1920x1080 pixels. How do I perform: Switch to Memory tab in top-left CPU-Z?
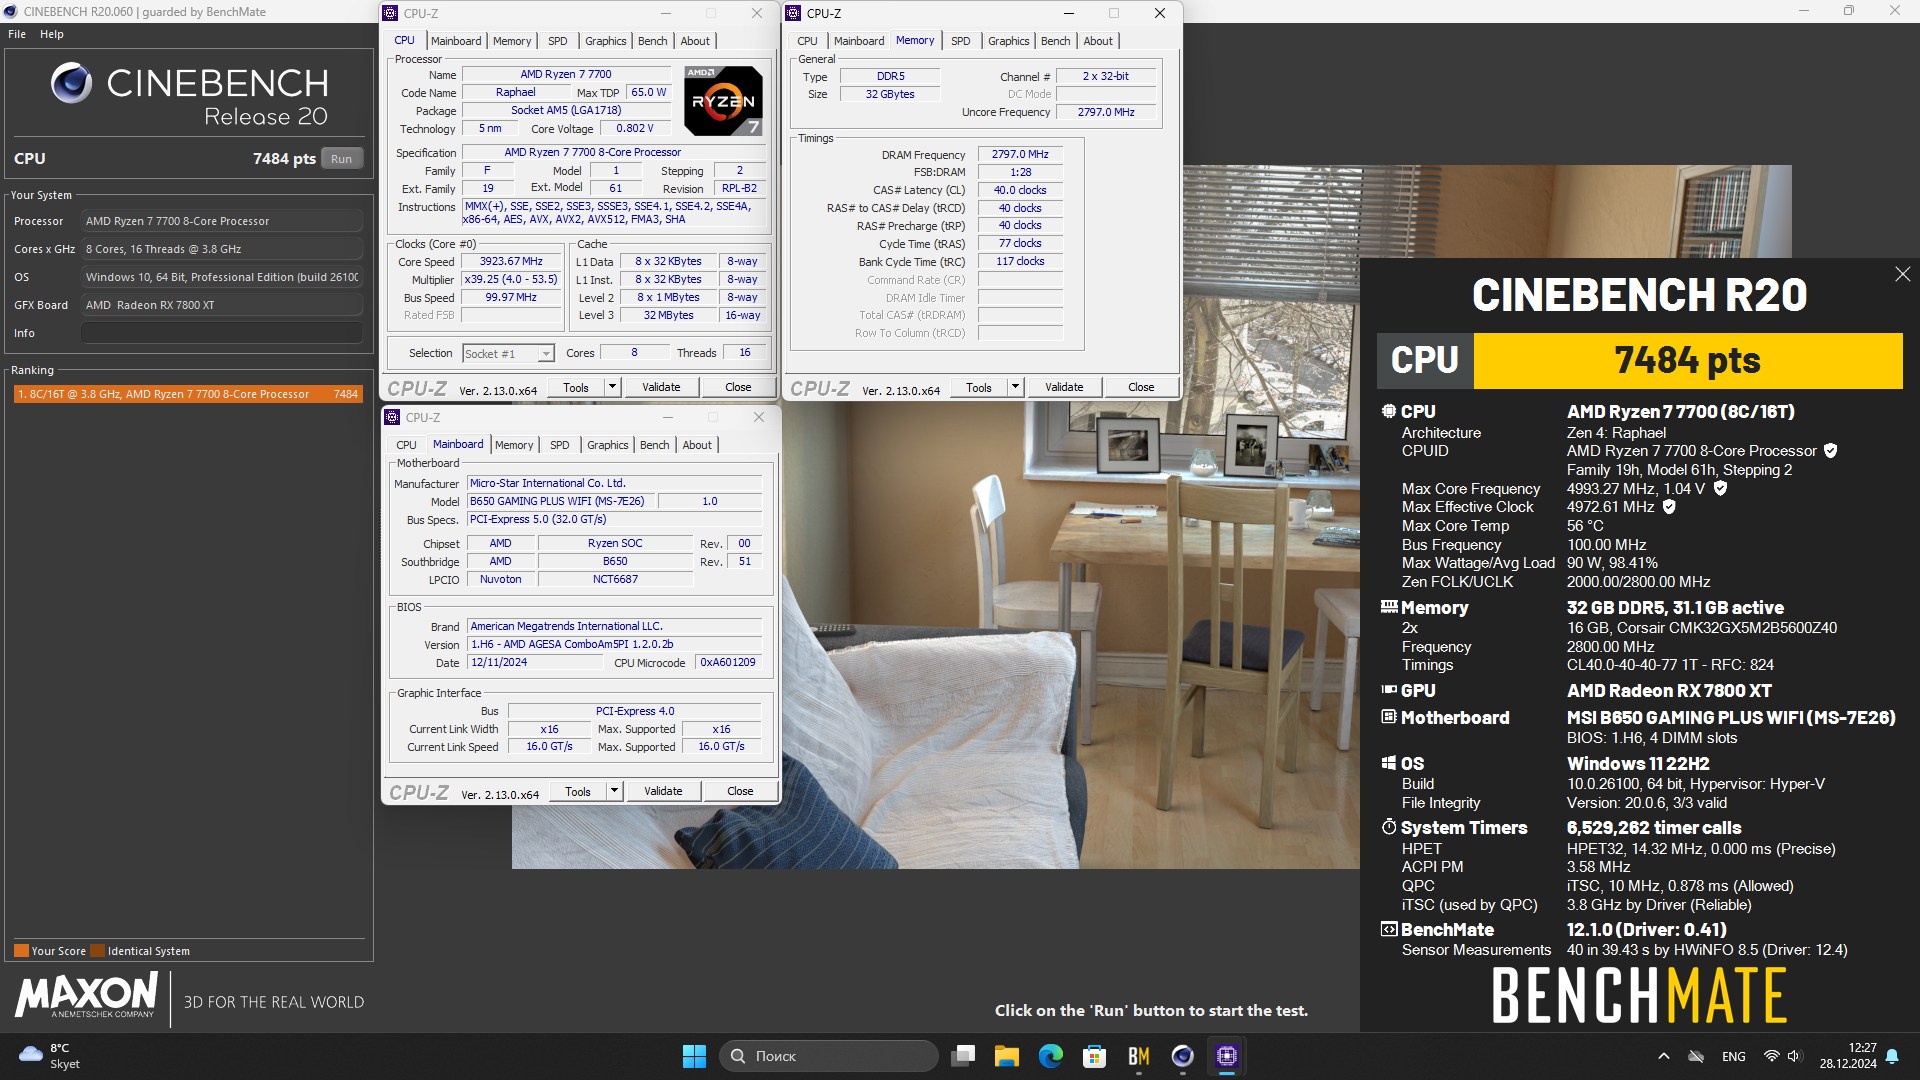[x=512, y=41]
